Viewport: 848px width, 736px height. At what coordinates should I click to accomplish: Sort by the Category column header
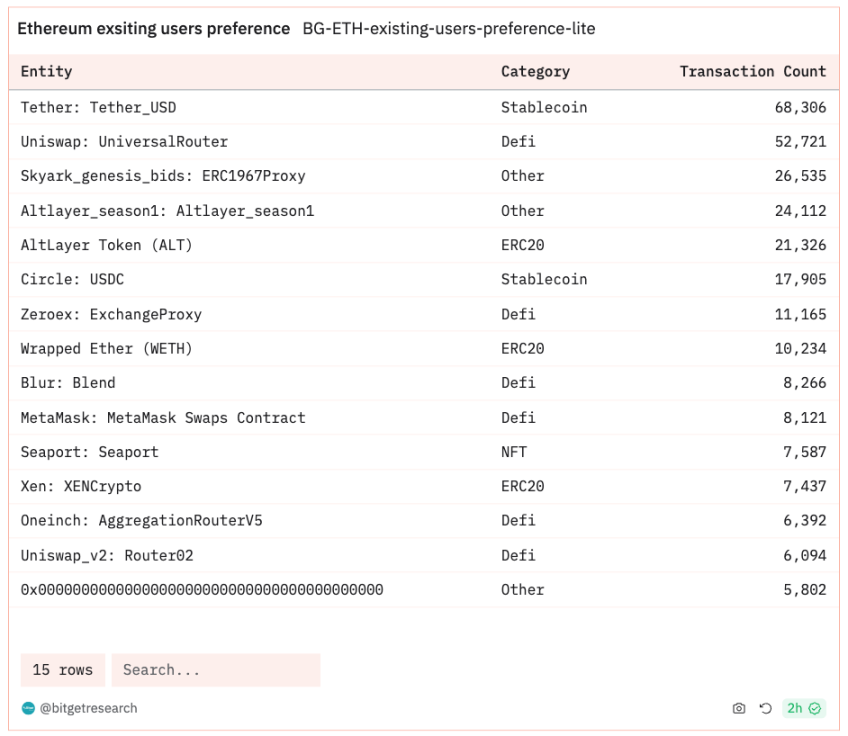coord(535,71)
